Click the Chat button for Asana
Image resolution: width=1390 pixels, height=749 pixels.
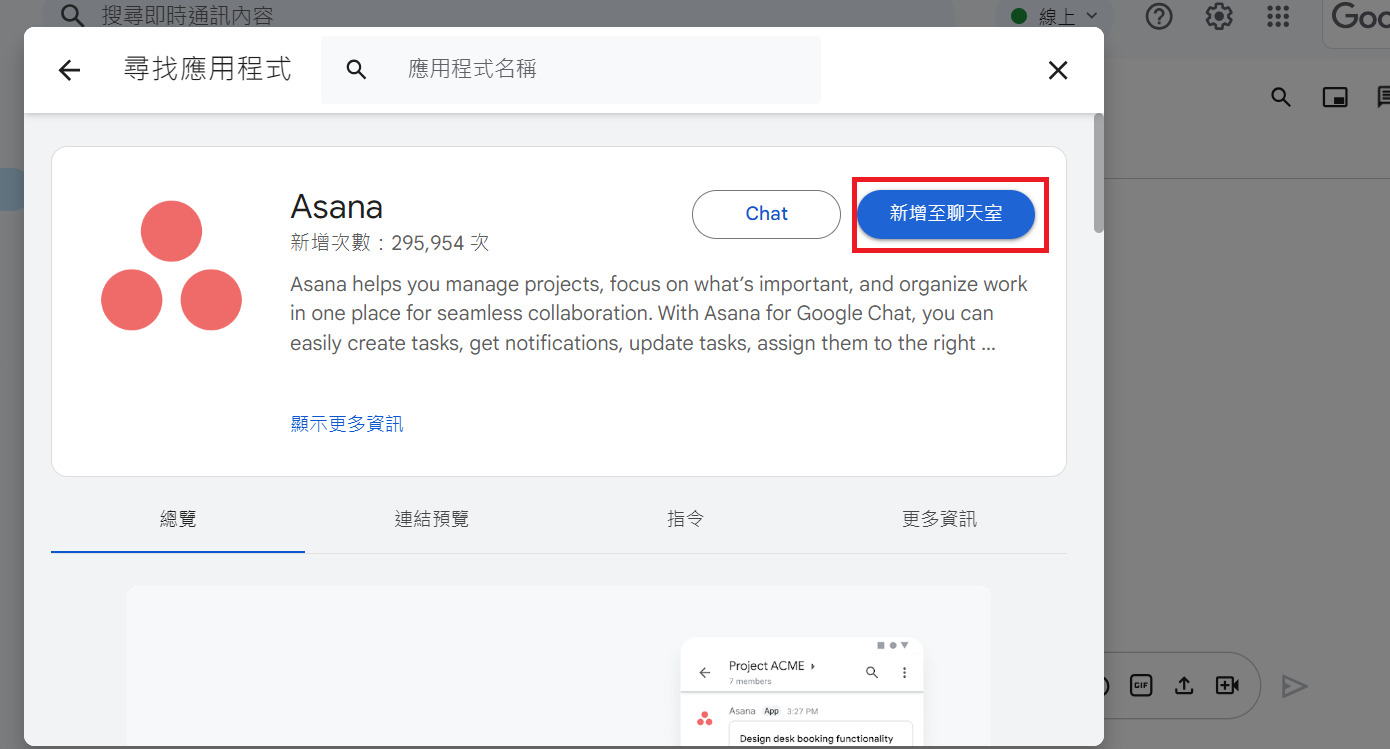pos(766,214)
